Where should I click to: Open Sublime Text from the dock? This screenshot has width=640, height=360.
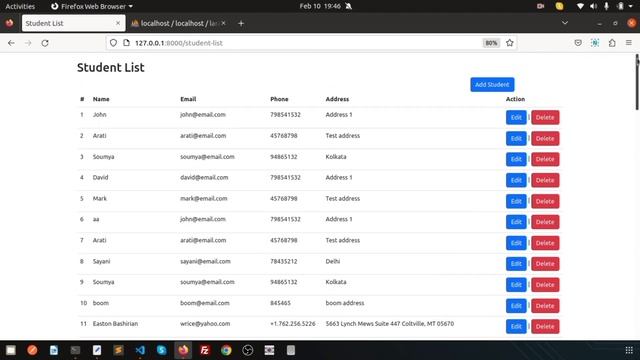pyautogui.click(x=118, y=350)
